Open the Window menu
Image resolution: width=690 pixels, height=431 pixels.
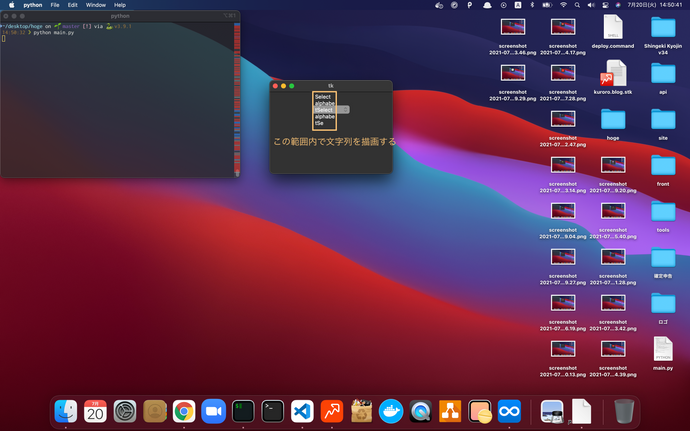[x=95, y=5]
